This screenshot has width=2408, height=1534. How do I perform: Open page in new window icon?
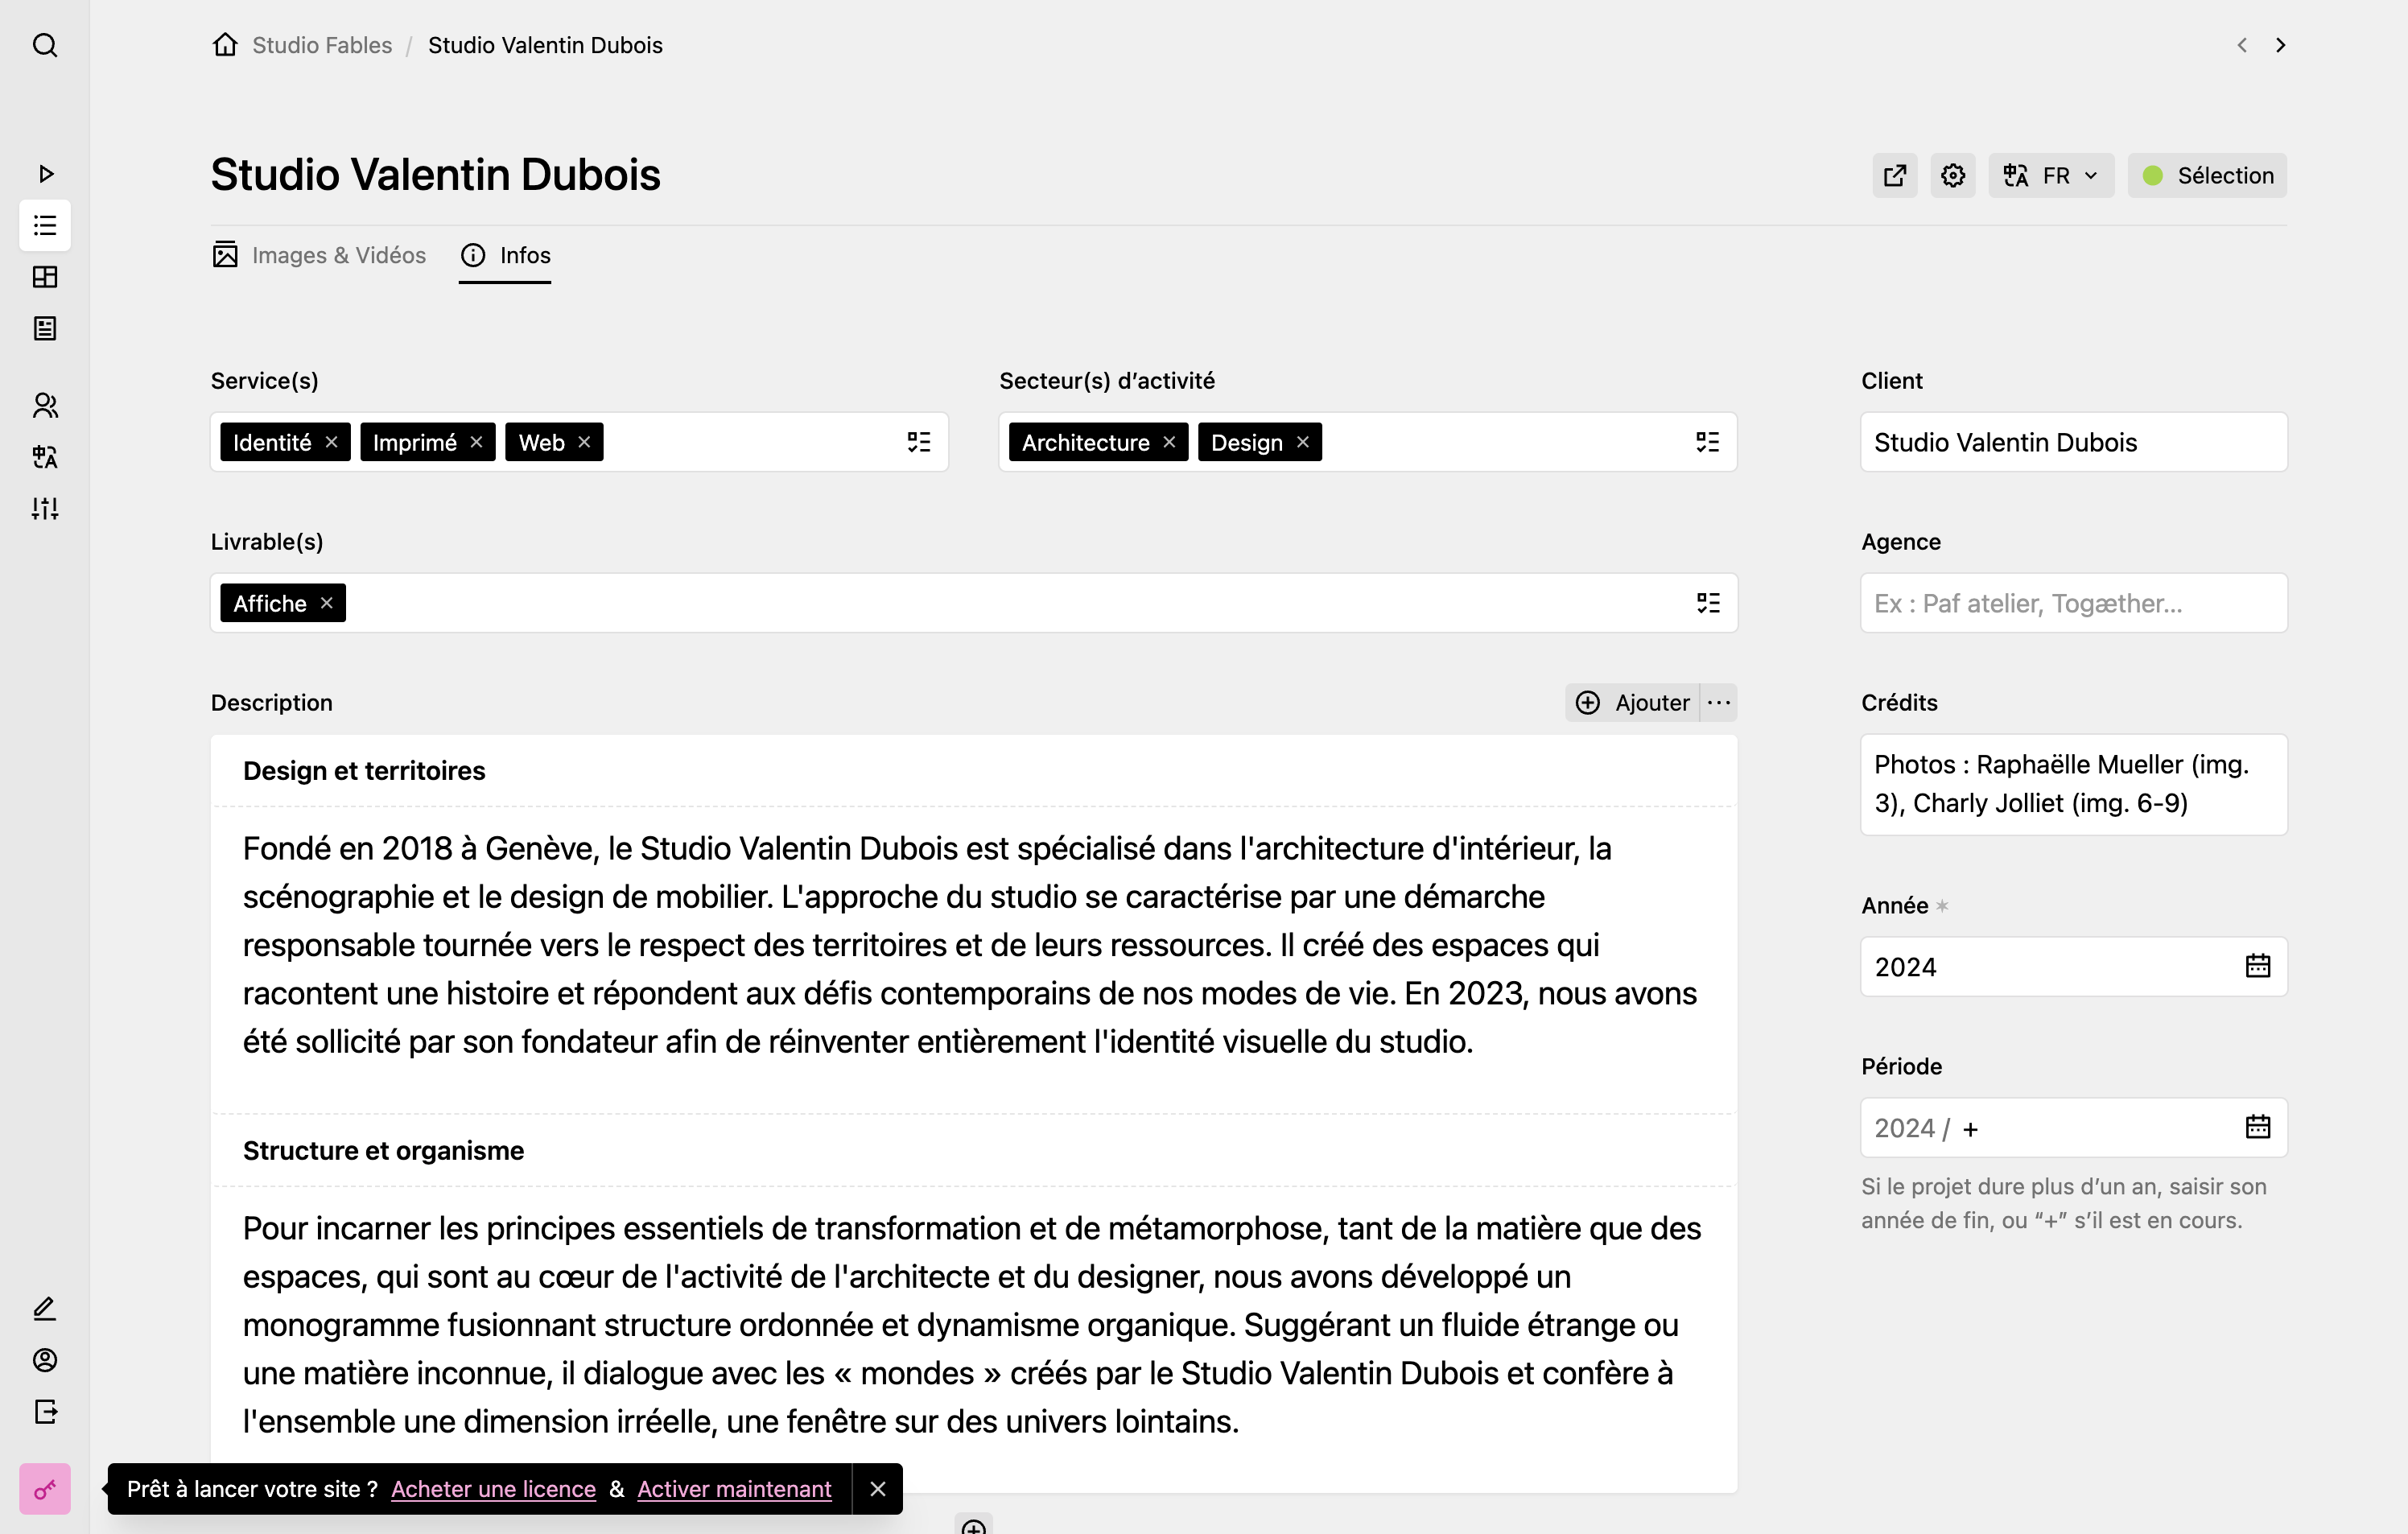coord(1895,176)
